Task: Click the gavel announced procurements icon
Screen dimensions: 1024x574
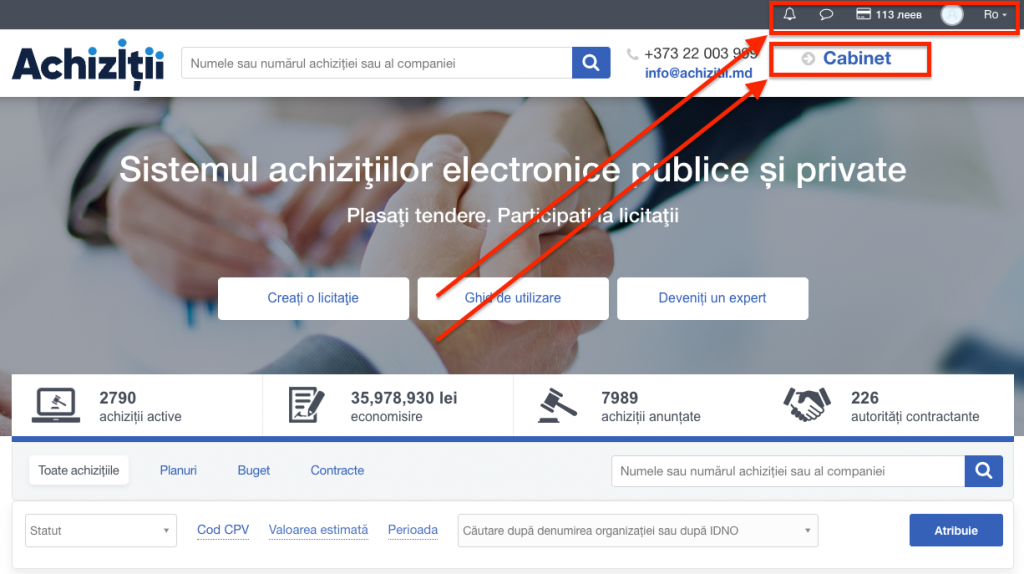Action: click(x=557, y=405)
